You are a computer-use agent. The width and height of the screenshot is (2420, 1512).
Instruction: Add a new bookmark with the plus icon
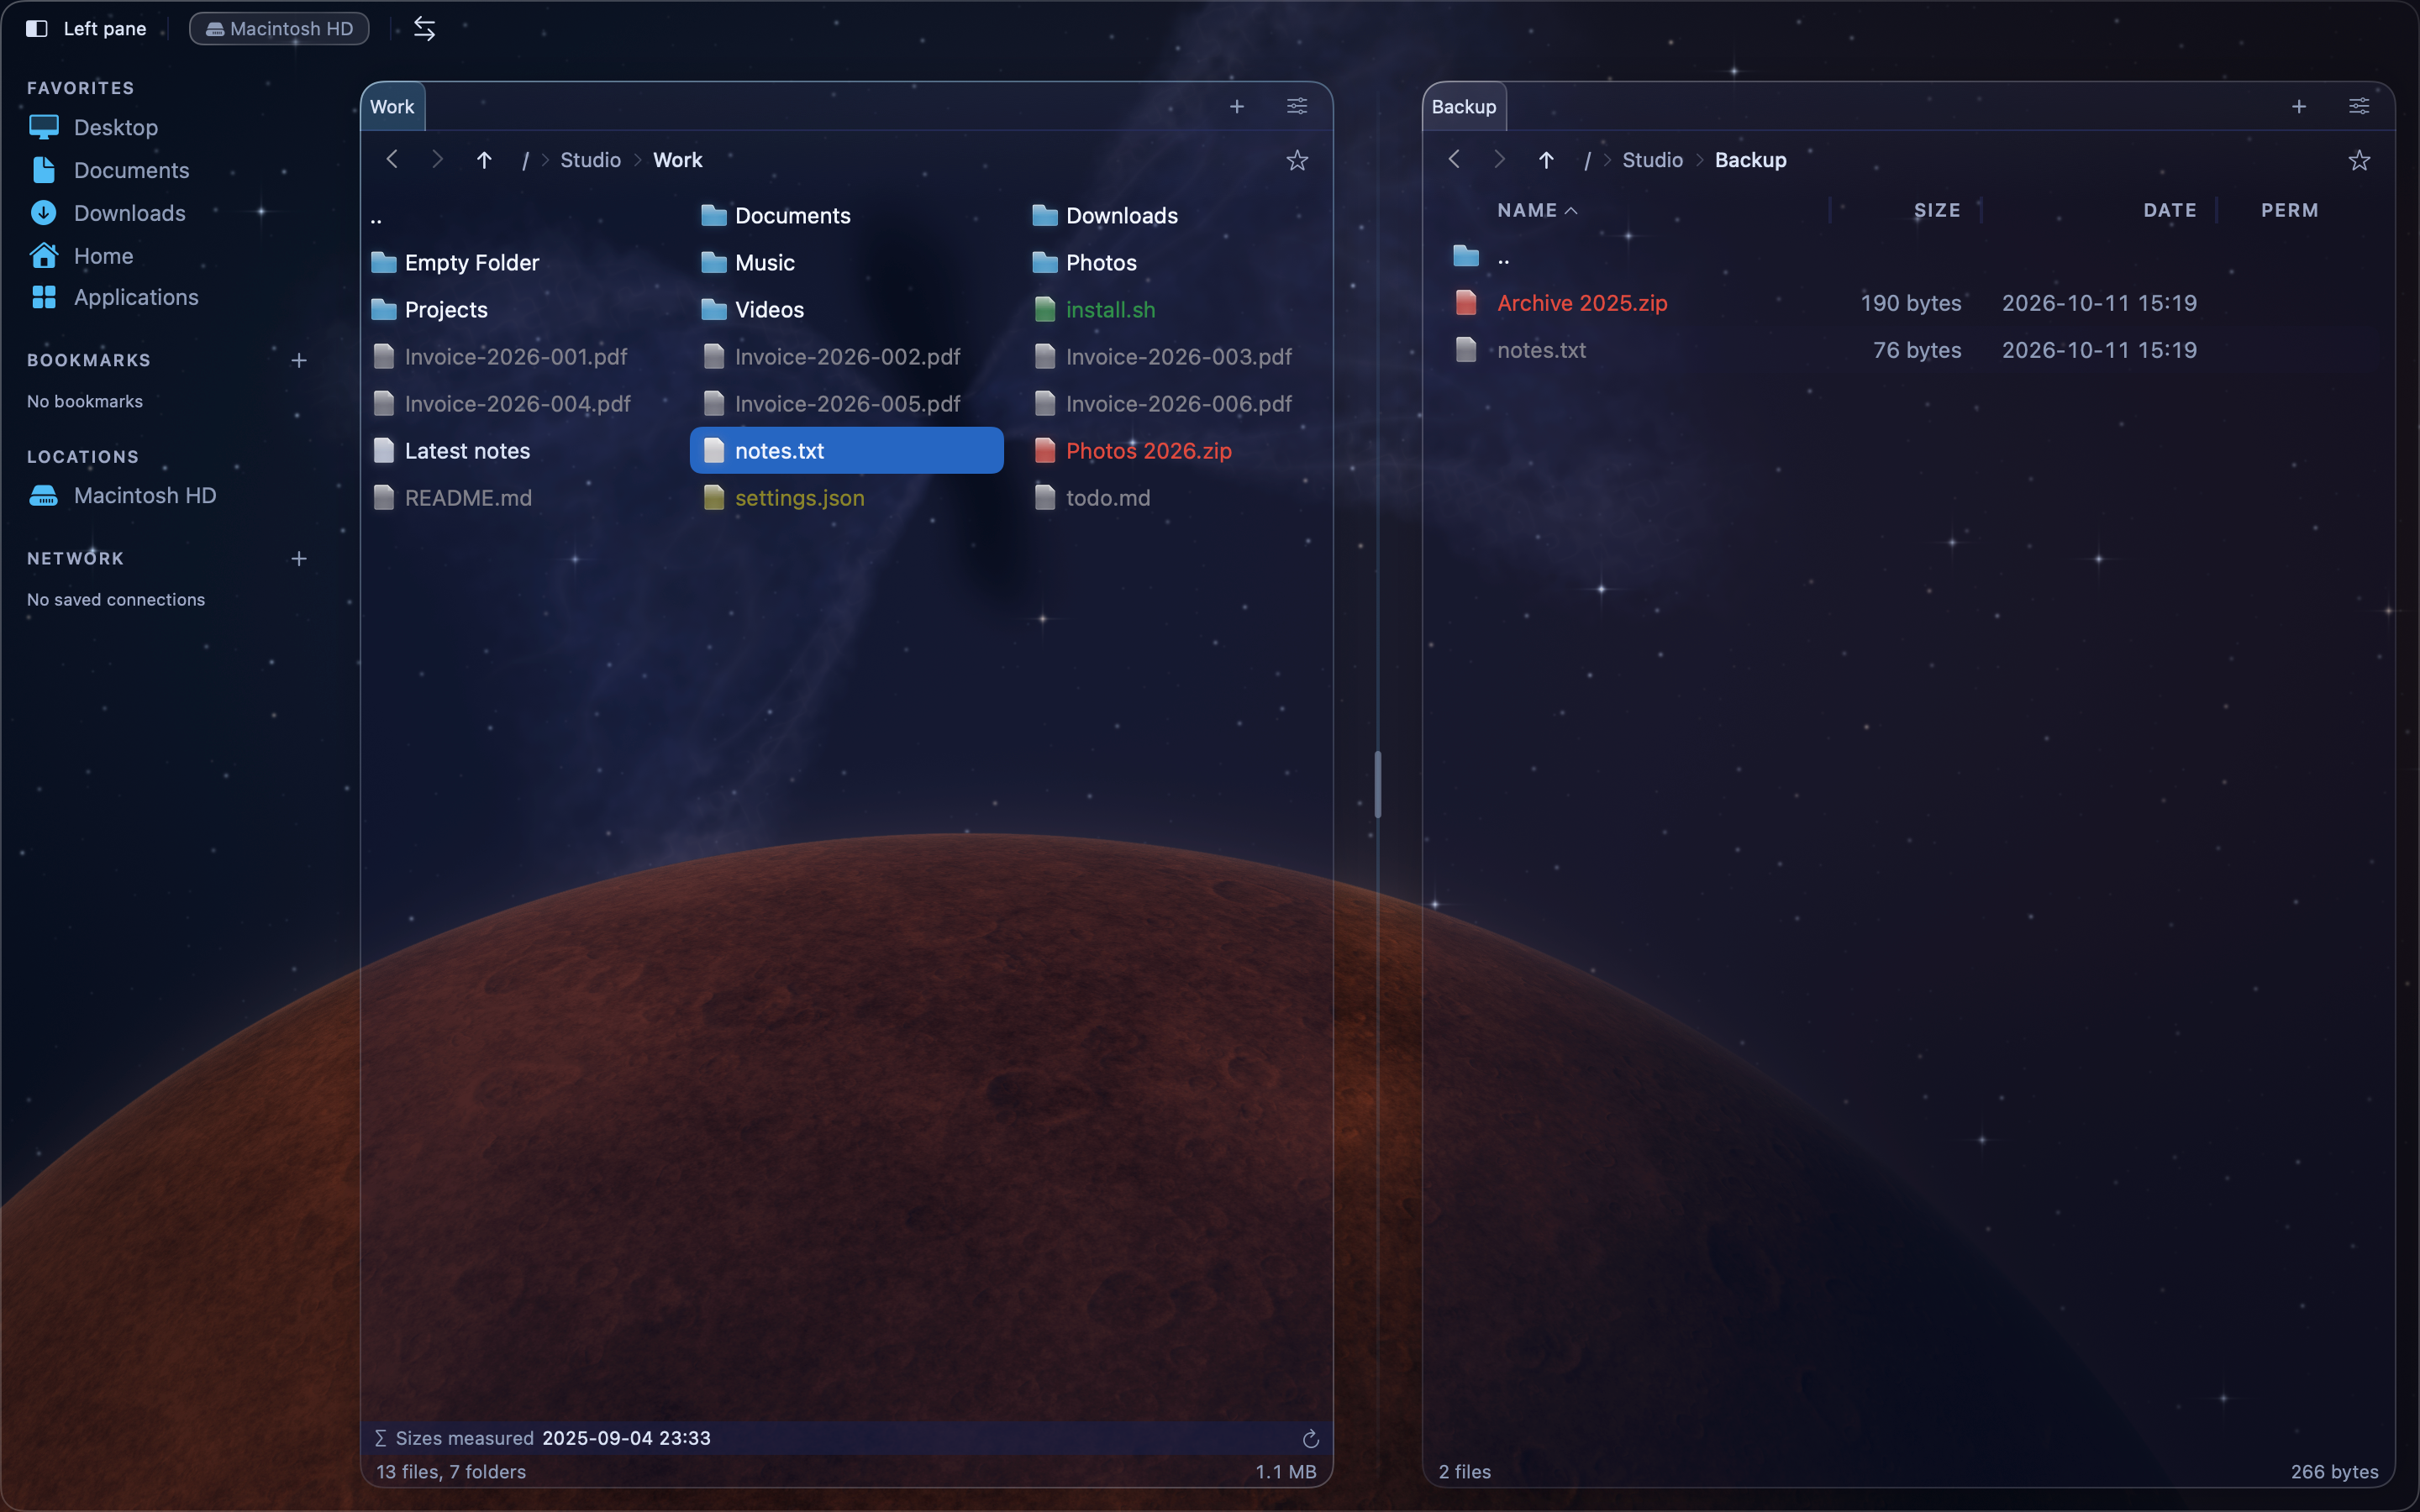pos(298,360)
